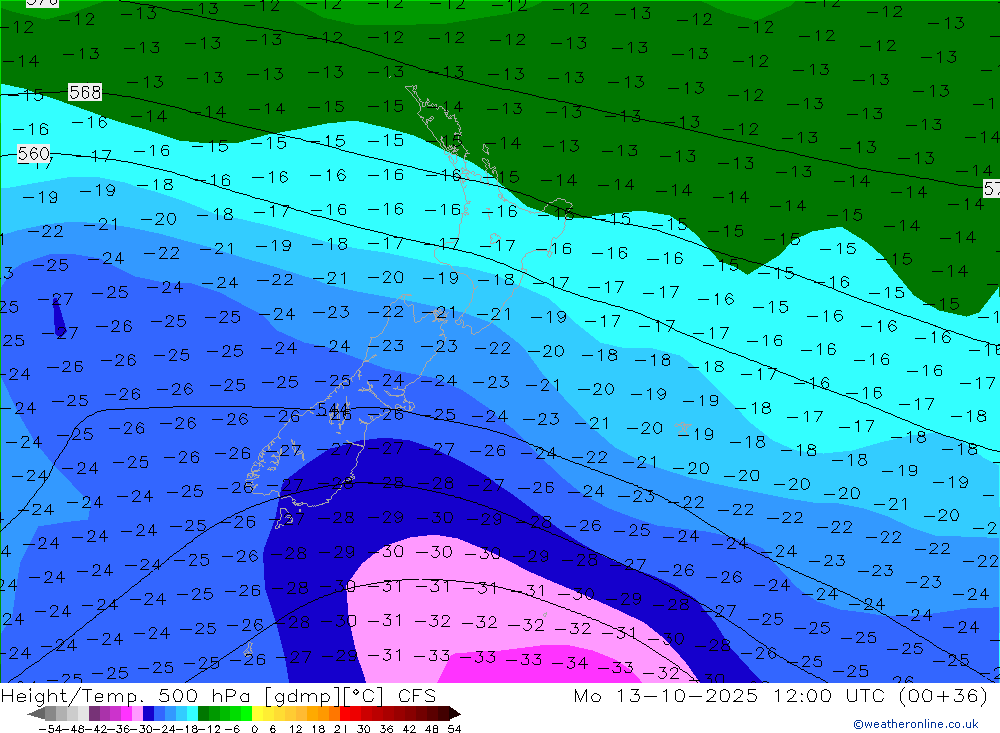Pick the yellow swatch in the legend
The height and width of the screenshot is (733, 1000).
click(x=258, y=714)
